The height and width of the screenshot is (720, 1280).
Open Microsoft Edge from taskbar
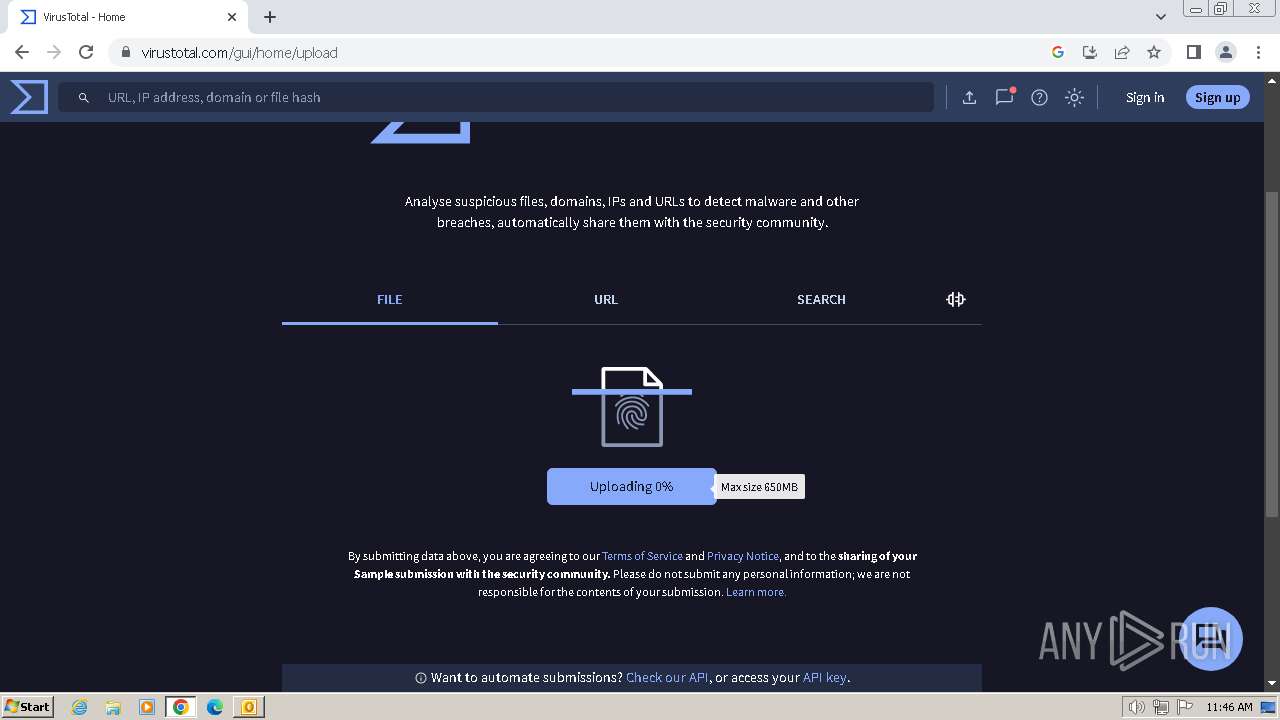(214, 707)
